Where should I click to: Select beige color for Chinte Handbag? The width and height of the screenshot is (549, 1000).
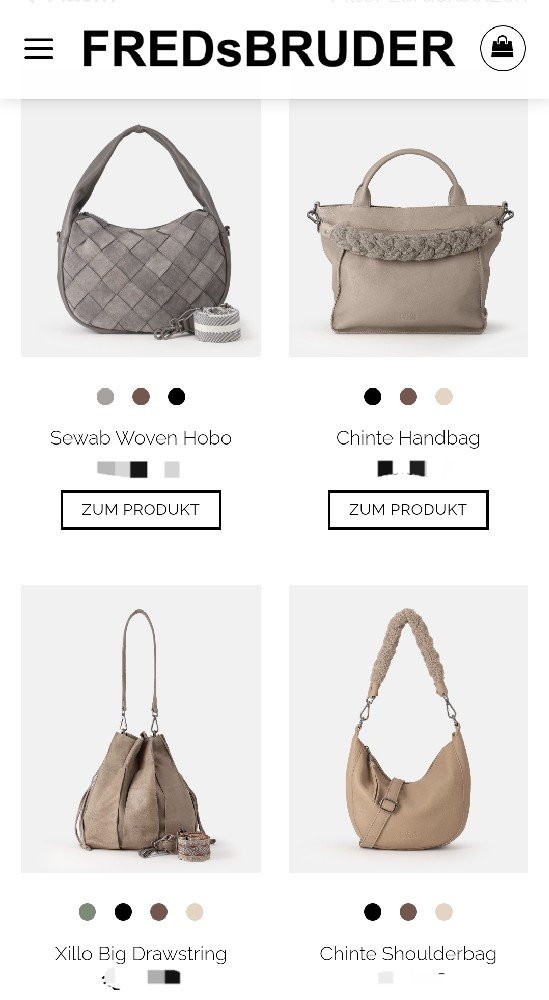click(444, 397)
